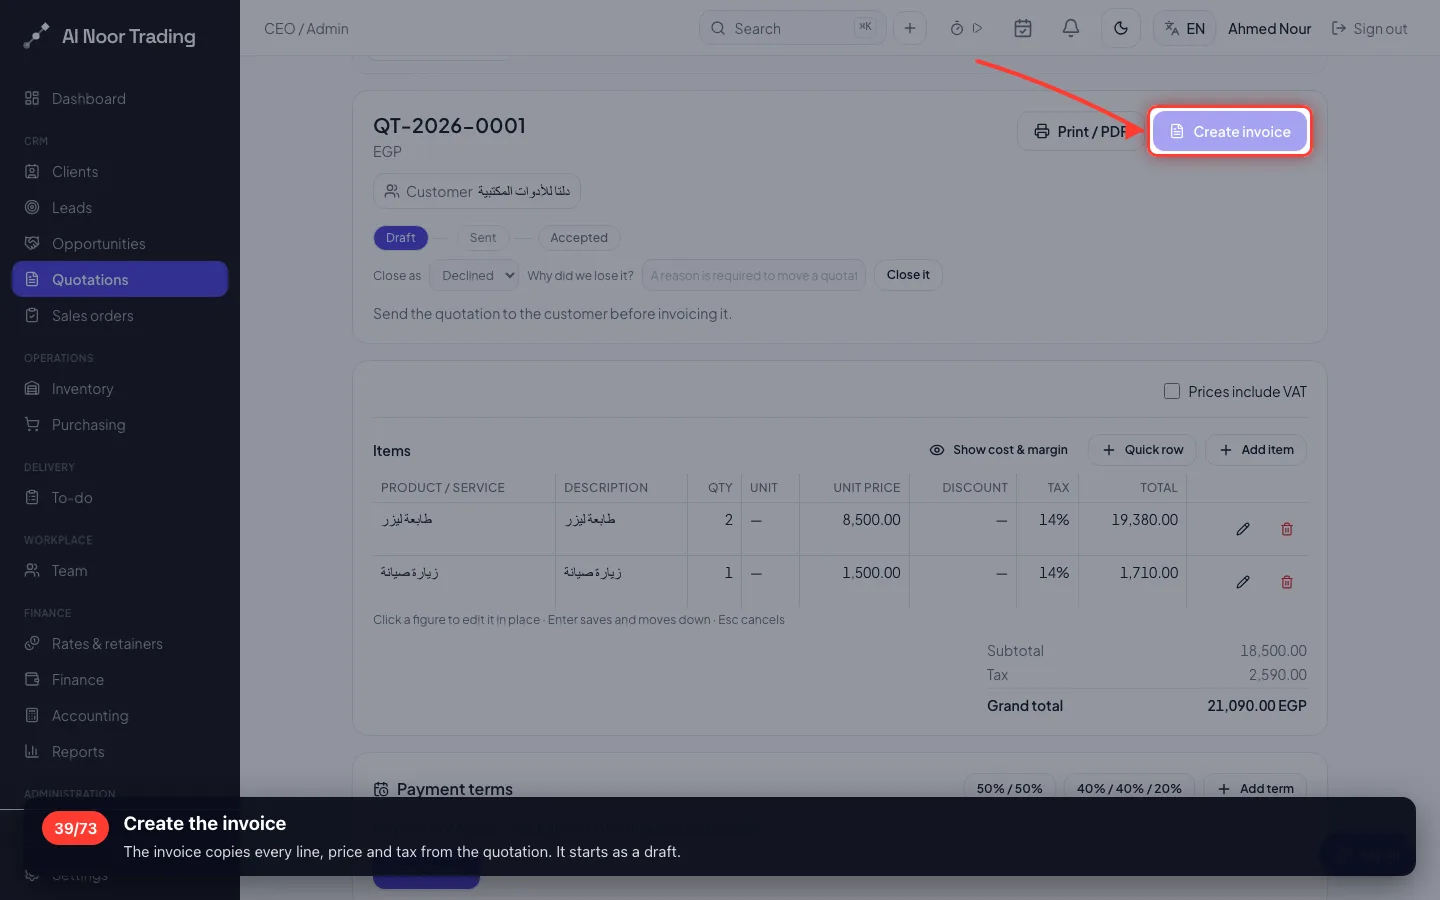Screen dimensions: 1440x900
Task: Select the Draft status pill
Action: 400,237
